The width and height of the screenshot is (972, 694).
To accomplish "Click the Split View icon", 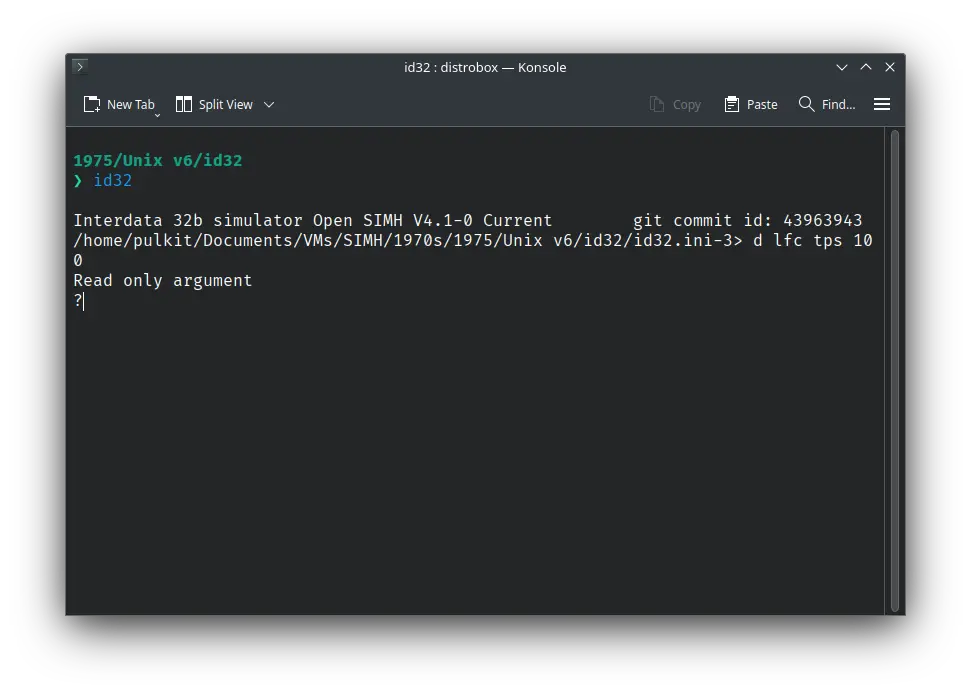I will pos(184,104).
